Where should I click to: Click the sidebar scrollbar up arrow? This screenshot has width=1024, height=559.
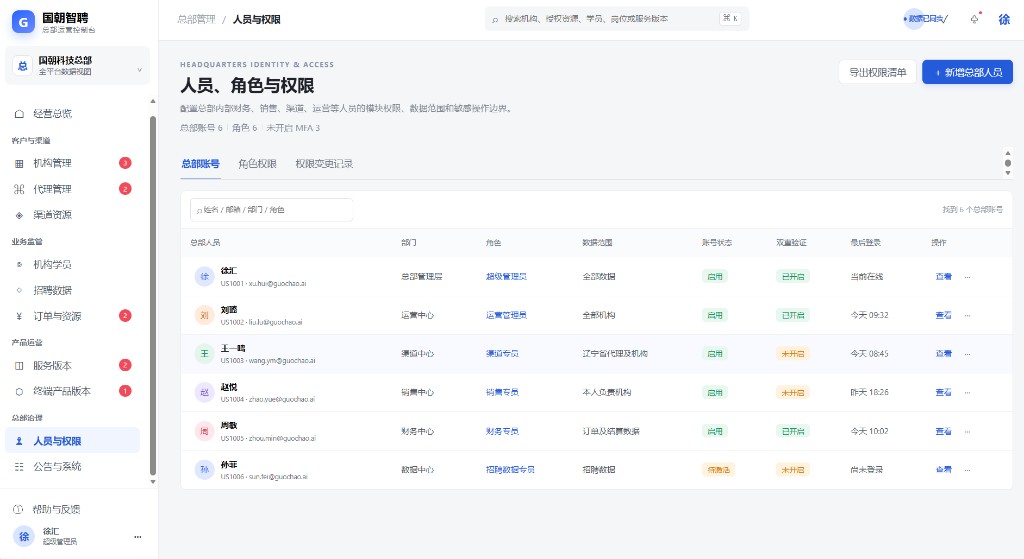[x=153, y=101]
